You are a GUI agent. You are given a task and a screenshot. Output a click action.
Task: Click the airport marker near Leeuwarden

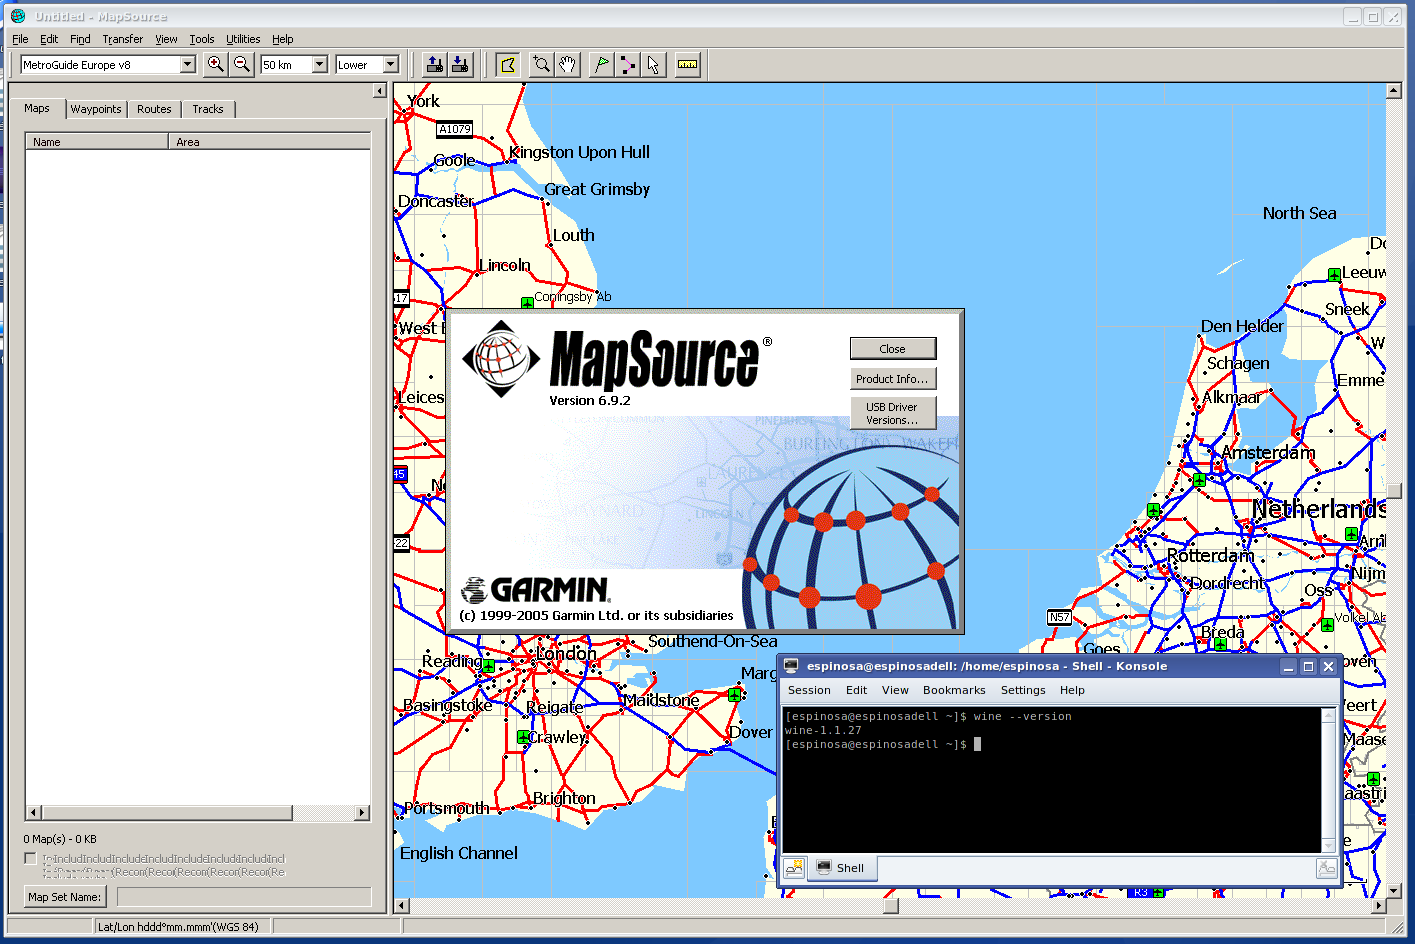[x=1334, y=274]
